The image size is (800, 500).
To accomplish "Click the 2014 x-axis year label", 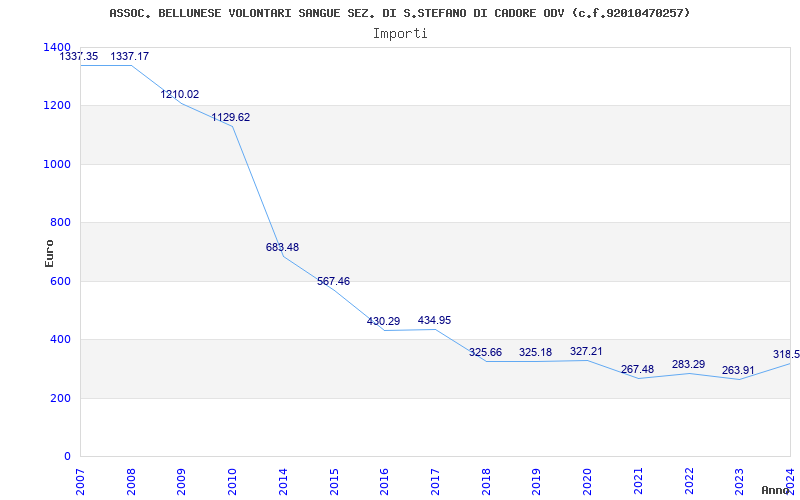I will click(283, 481).
